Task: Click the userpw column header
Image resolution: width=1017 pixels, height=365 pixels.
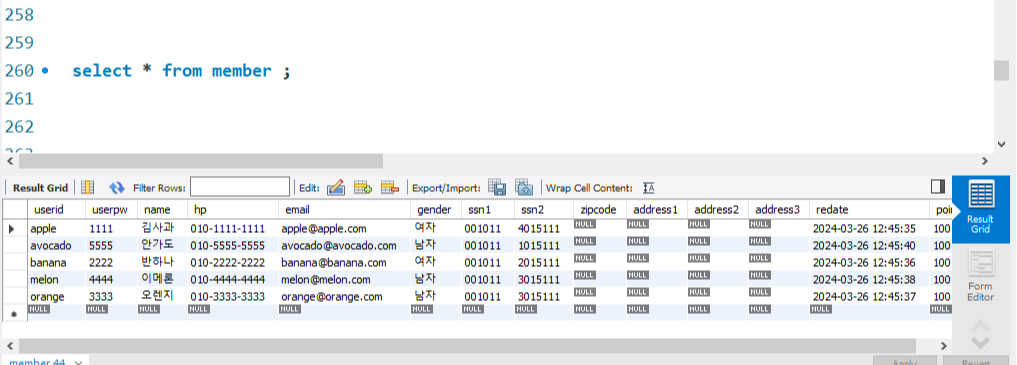Action: tap(111, 209)
